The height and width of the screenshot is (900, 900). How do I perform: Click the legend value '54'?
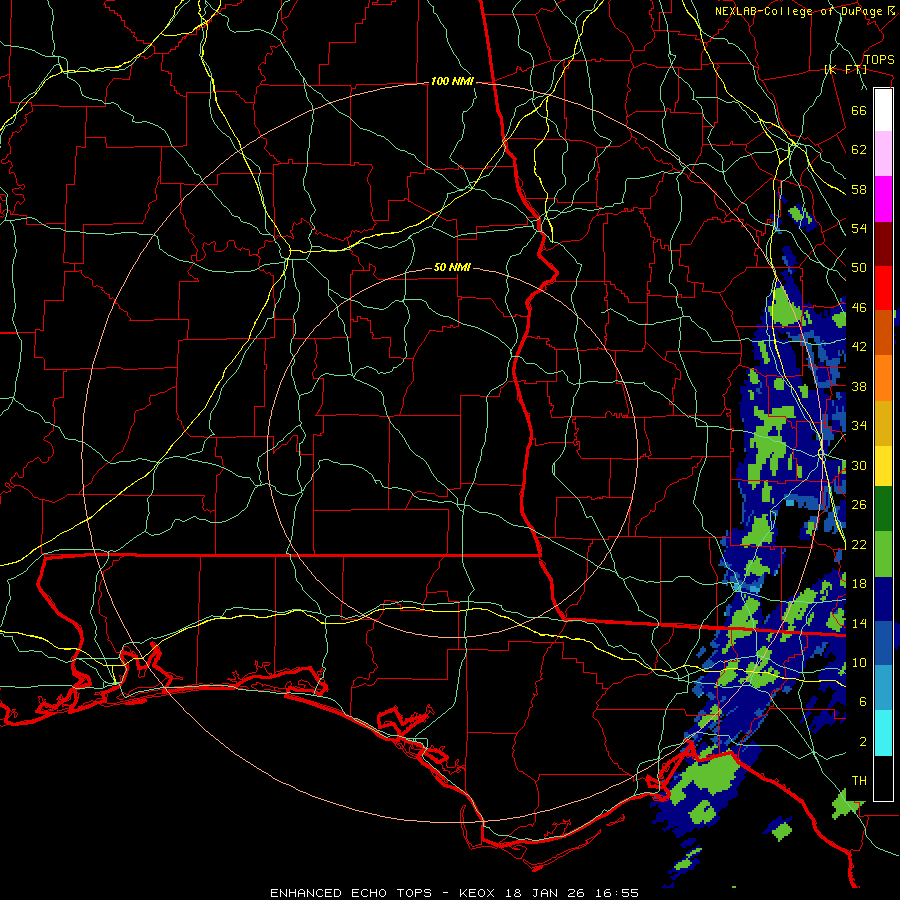[859, 228]
